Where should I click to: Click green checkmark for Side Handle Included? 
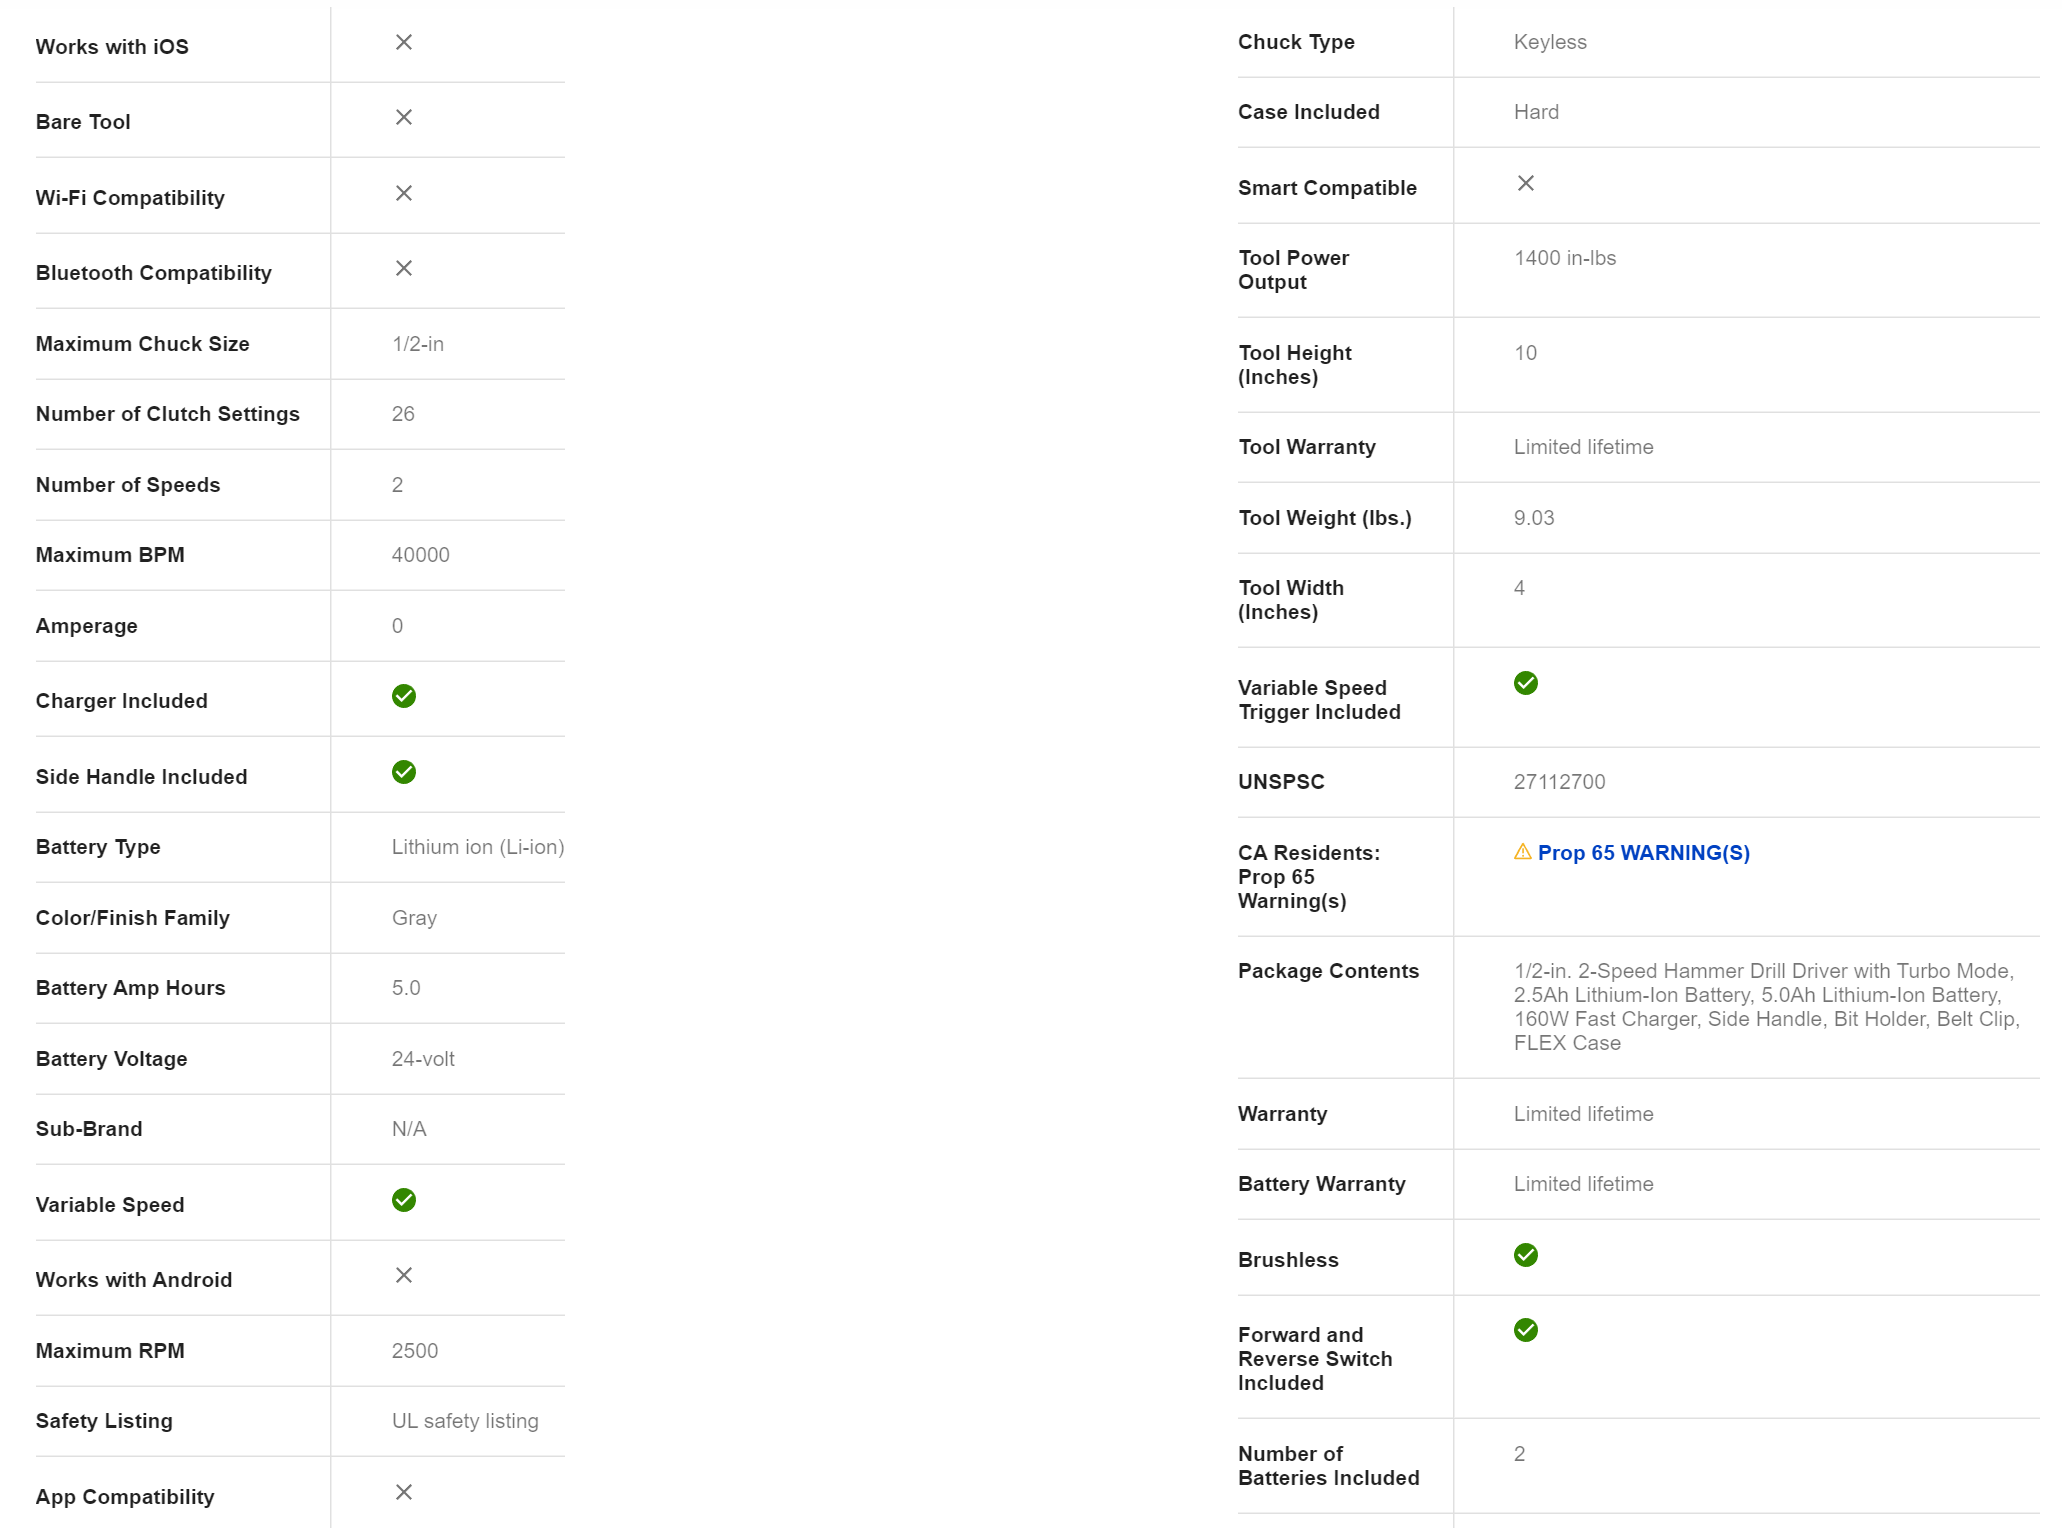[404, 772]
